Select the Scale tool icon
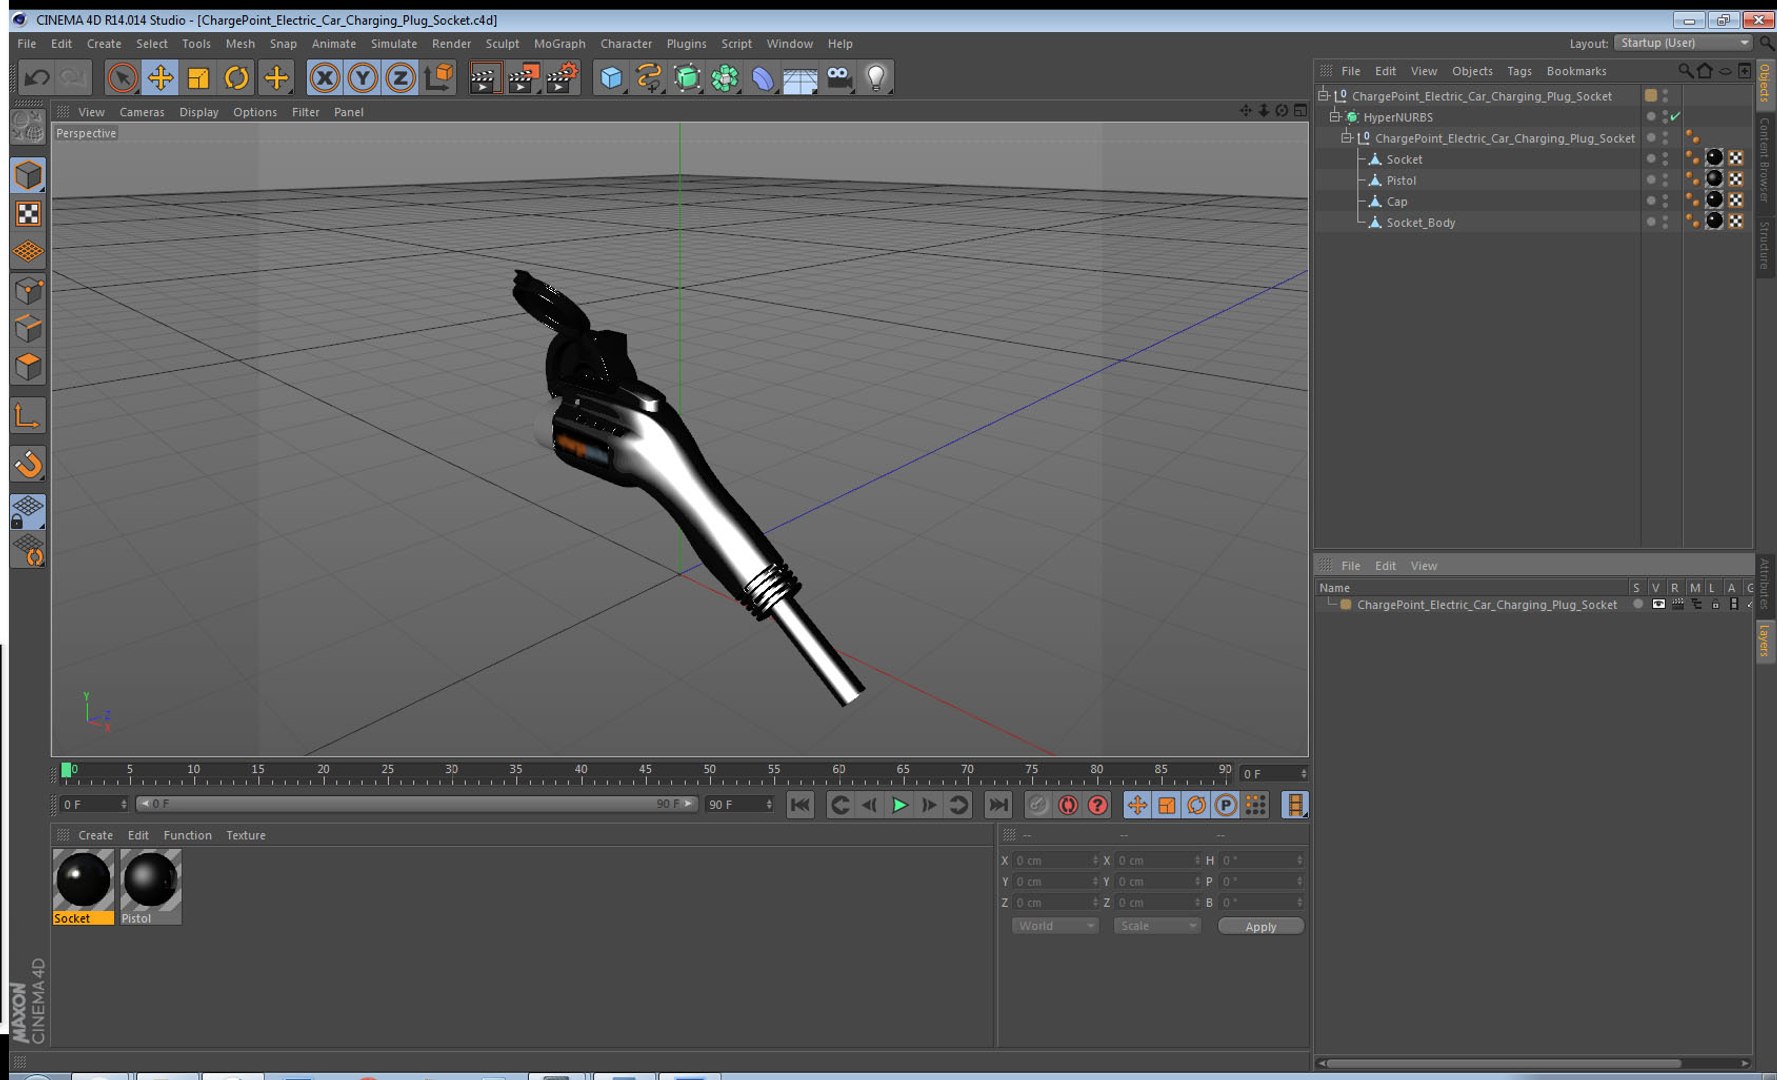 198,77
